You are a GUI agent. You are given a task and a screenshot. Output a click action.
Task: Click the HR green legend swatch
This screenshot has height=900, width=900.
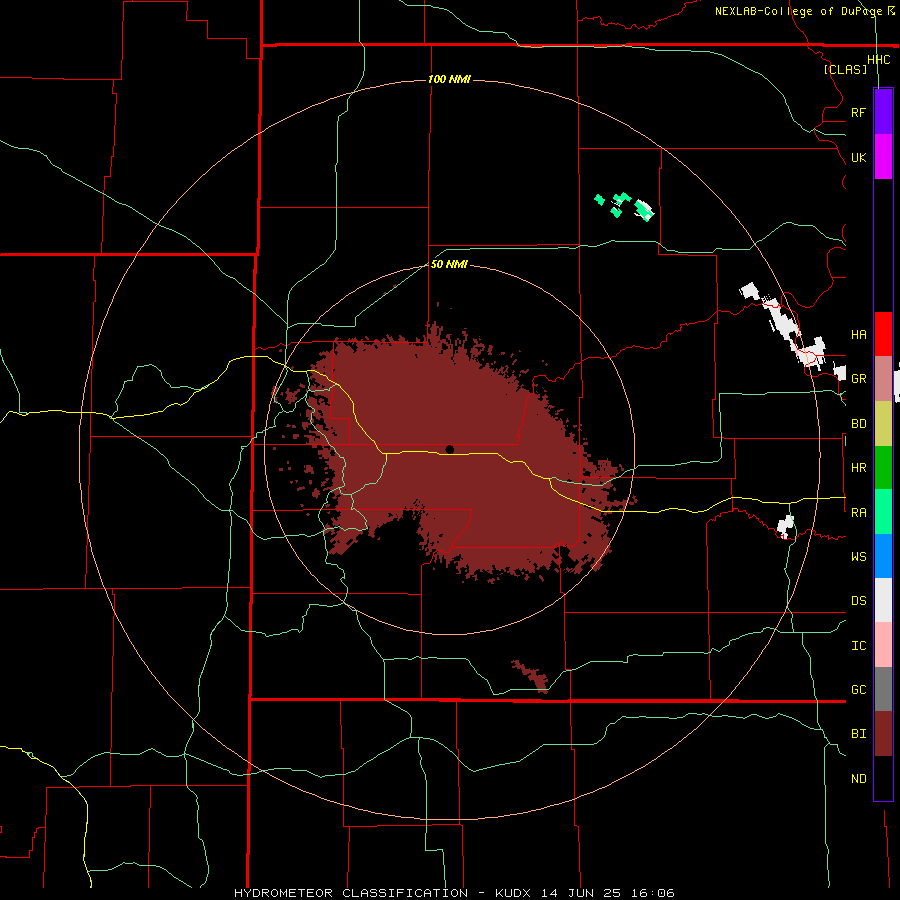tap(883, 467)
